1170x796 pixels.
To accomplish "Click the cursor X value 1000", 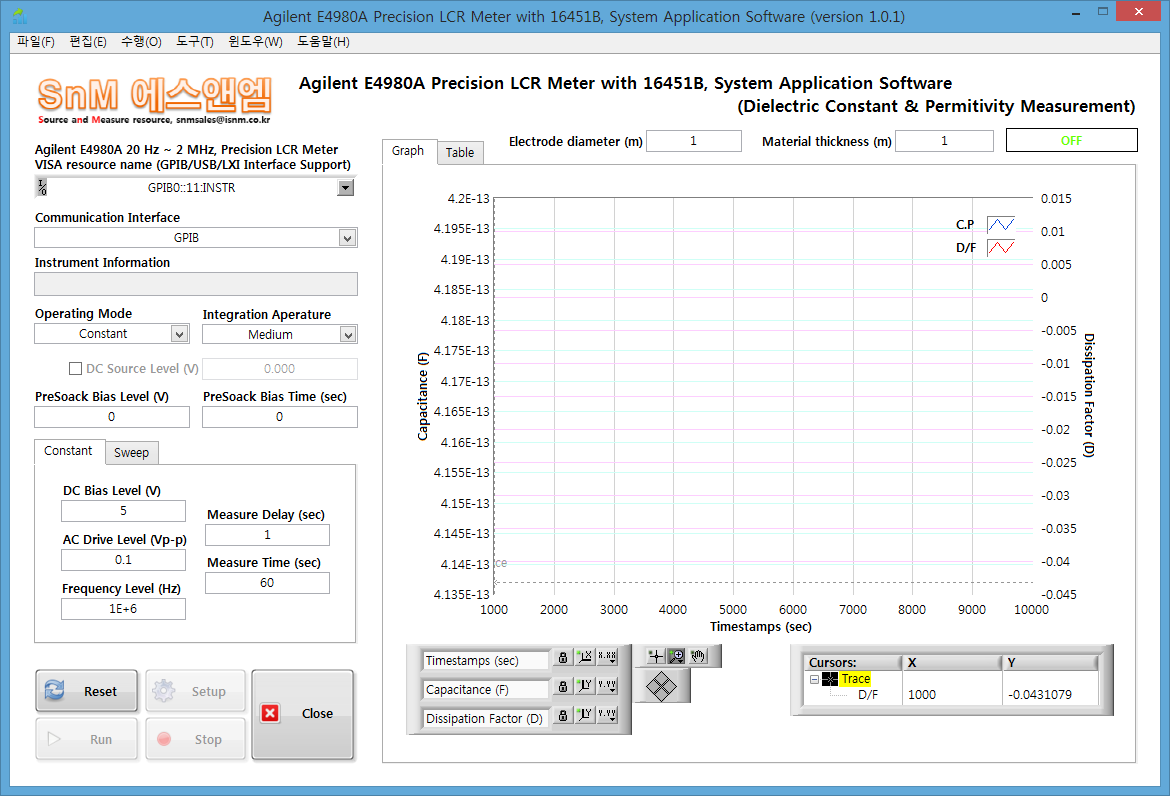I will pos(922,695).
